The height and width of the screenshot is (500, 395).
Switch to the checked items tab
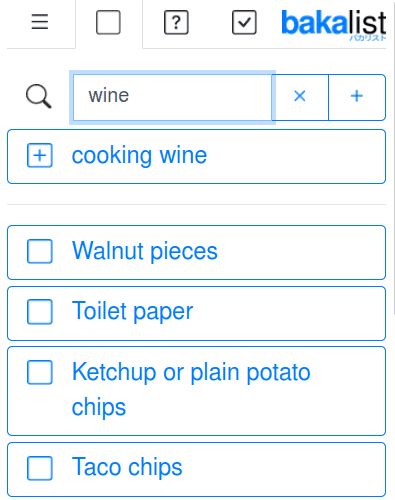244,23
